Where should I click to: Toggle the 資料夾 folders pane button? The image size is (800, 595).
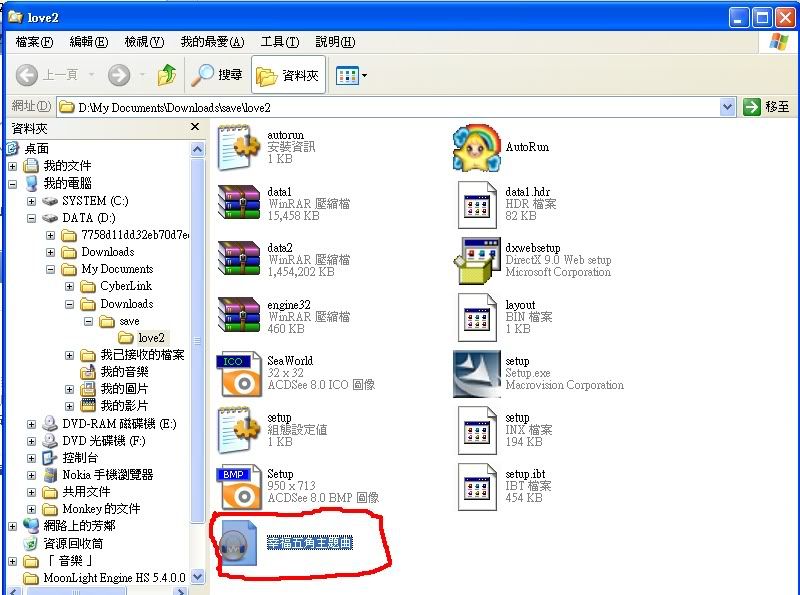[x=287, y=75]
